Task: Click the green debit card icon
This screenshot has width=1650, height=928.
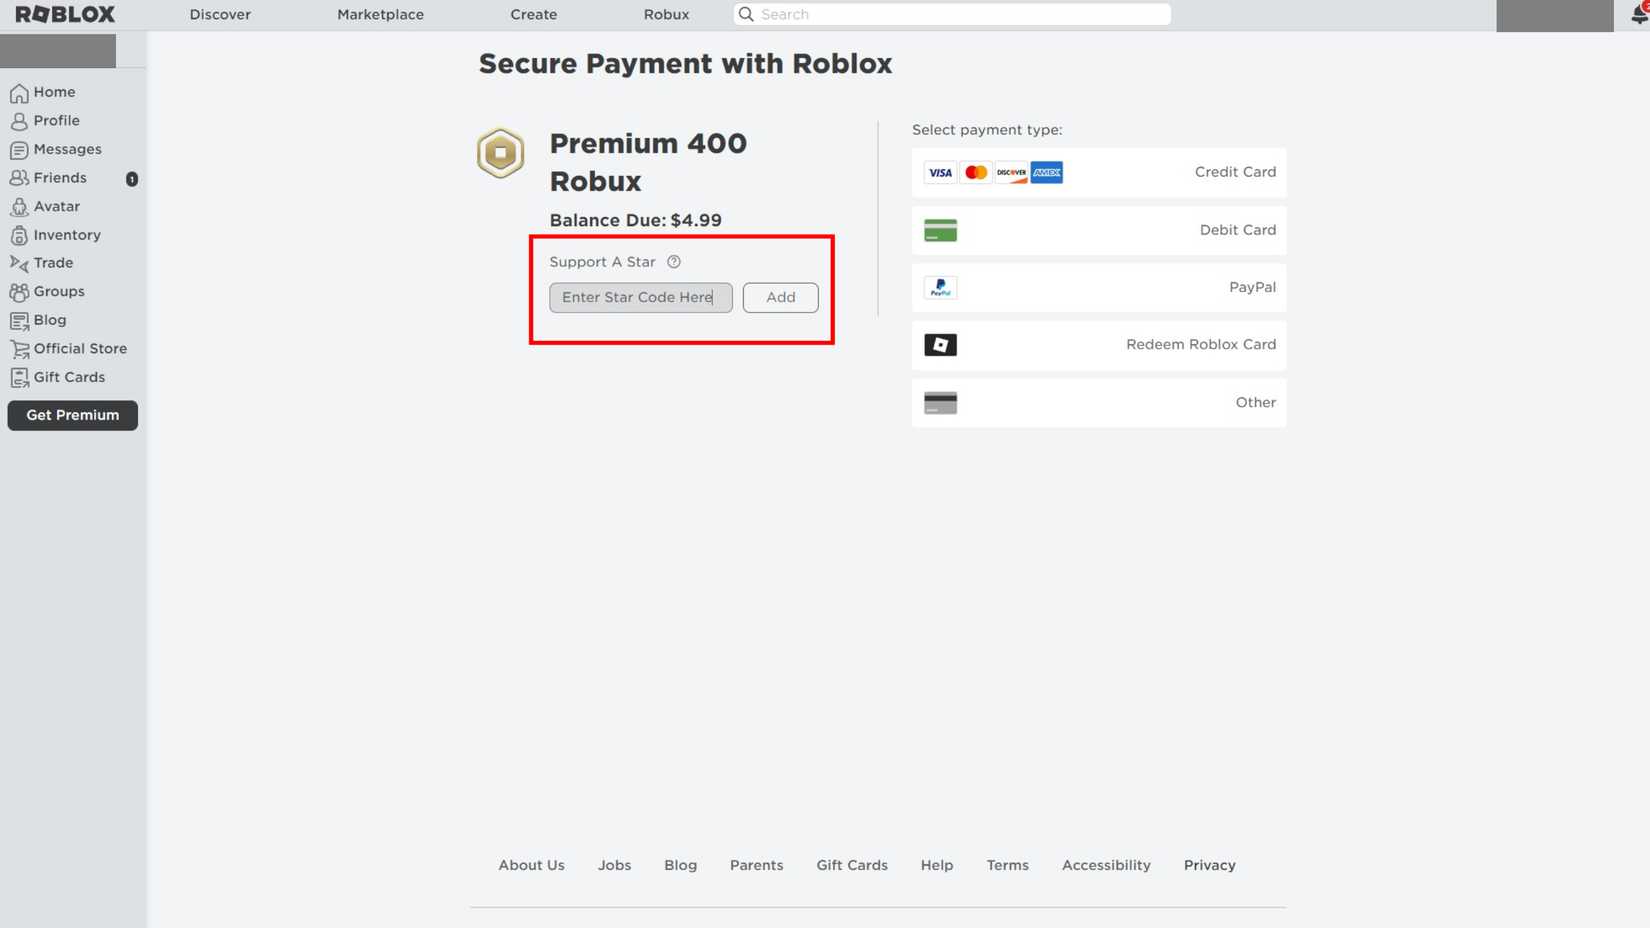Action: pos(940,230)
